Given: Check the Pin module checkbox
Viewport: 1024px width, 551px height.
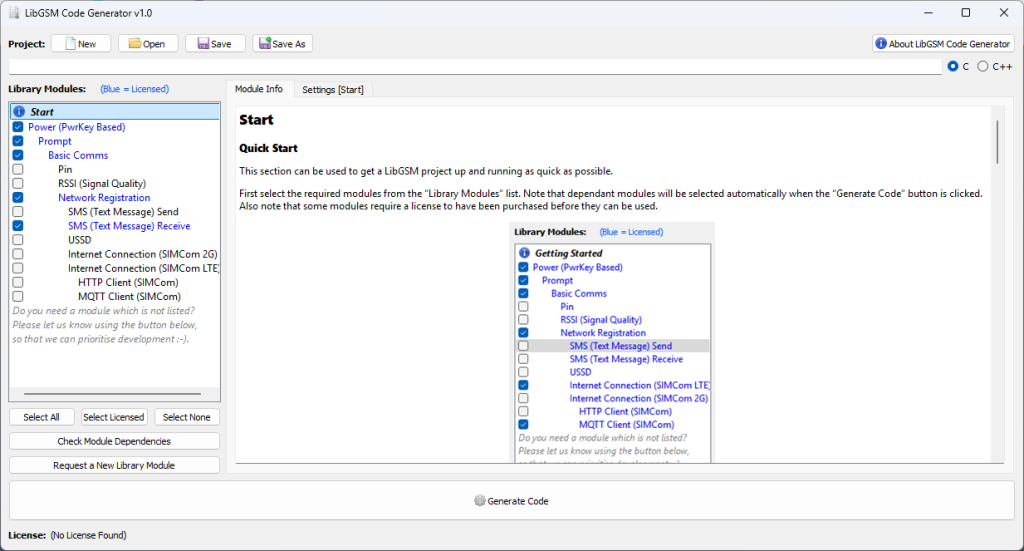Looking at the screenshot, I should pos(18,169).
